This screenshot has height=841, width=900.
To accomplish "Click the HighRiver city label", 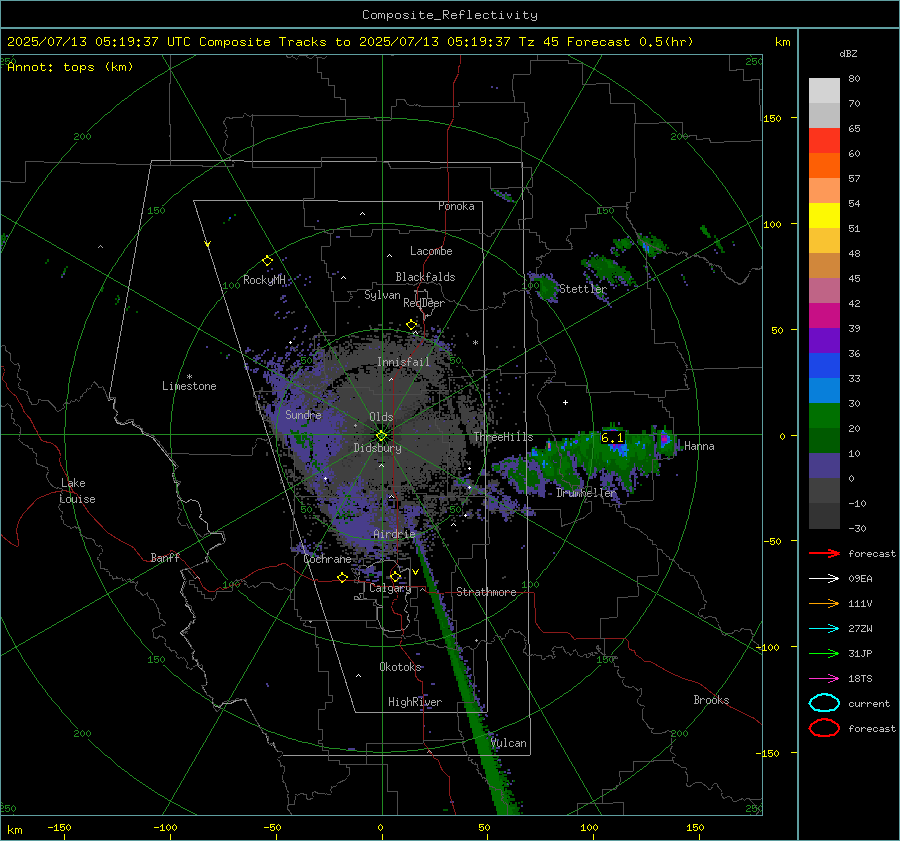I will pyautogui.click(x=415, y=702).
